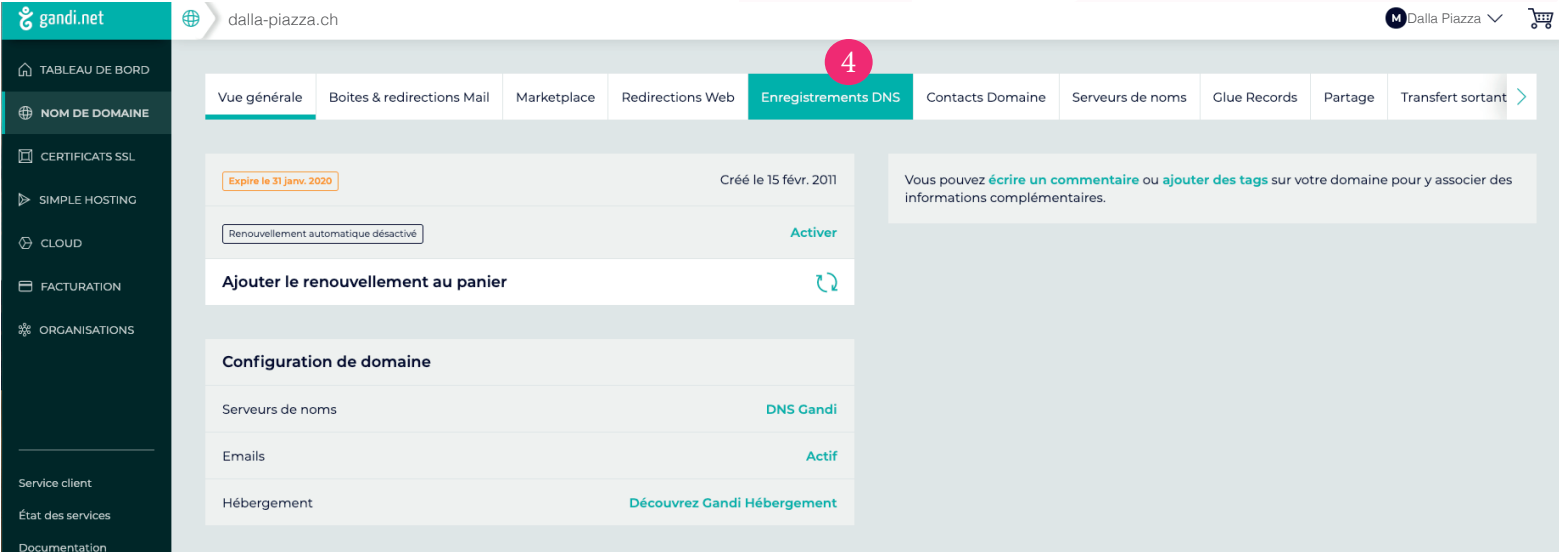Image resolution: width=1562 pixels, height=556 pixels.
Task: Open the Enregistrements DNS tab
Action: 830,97
